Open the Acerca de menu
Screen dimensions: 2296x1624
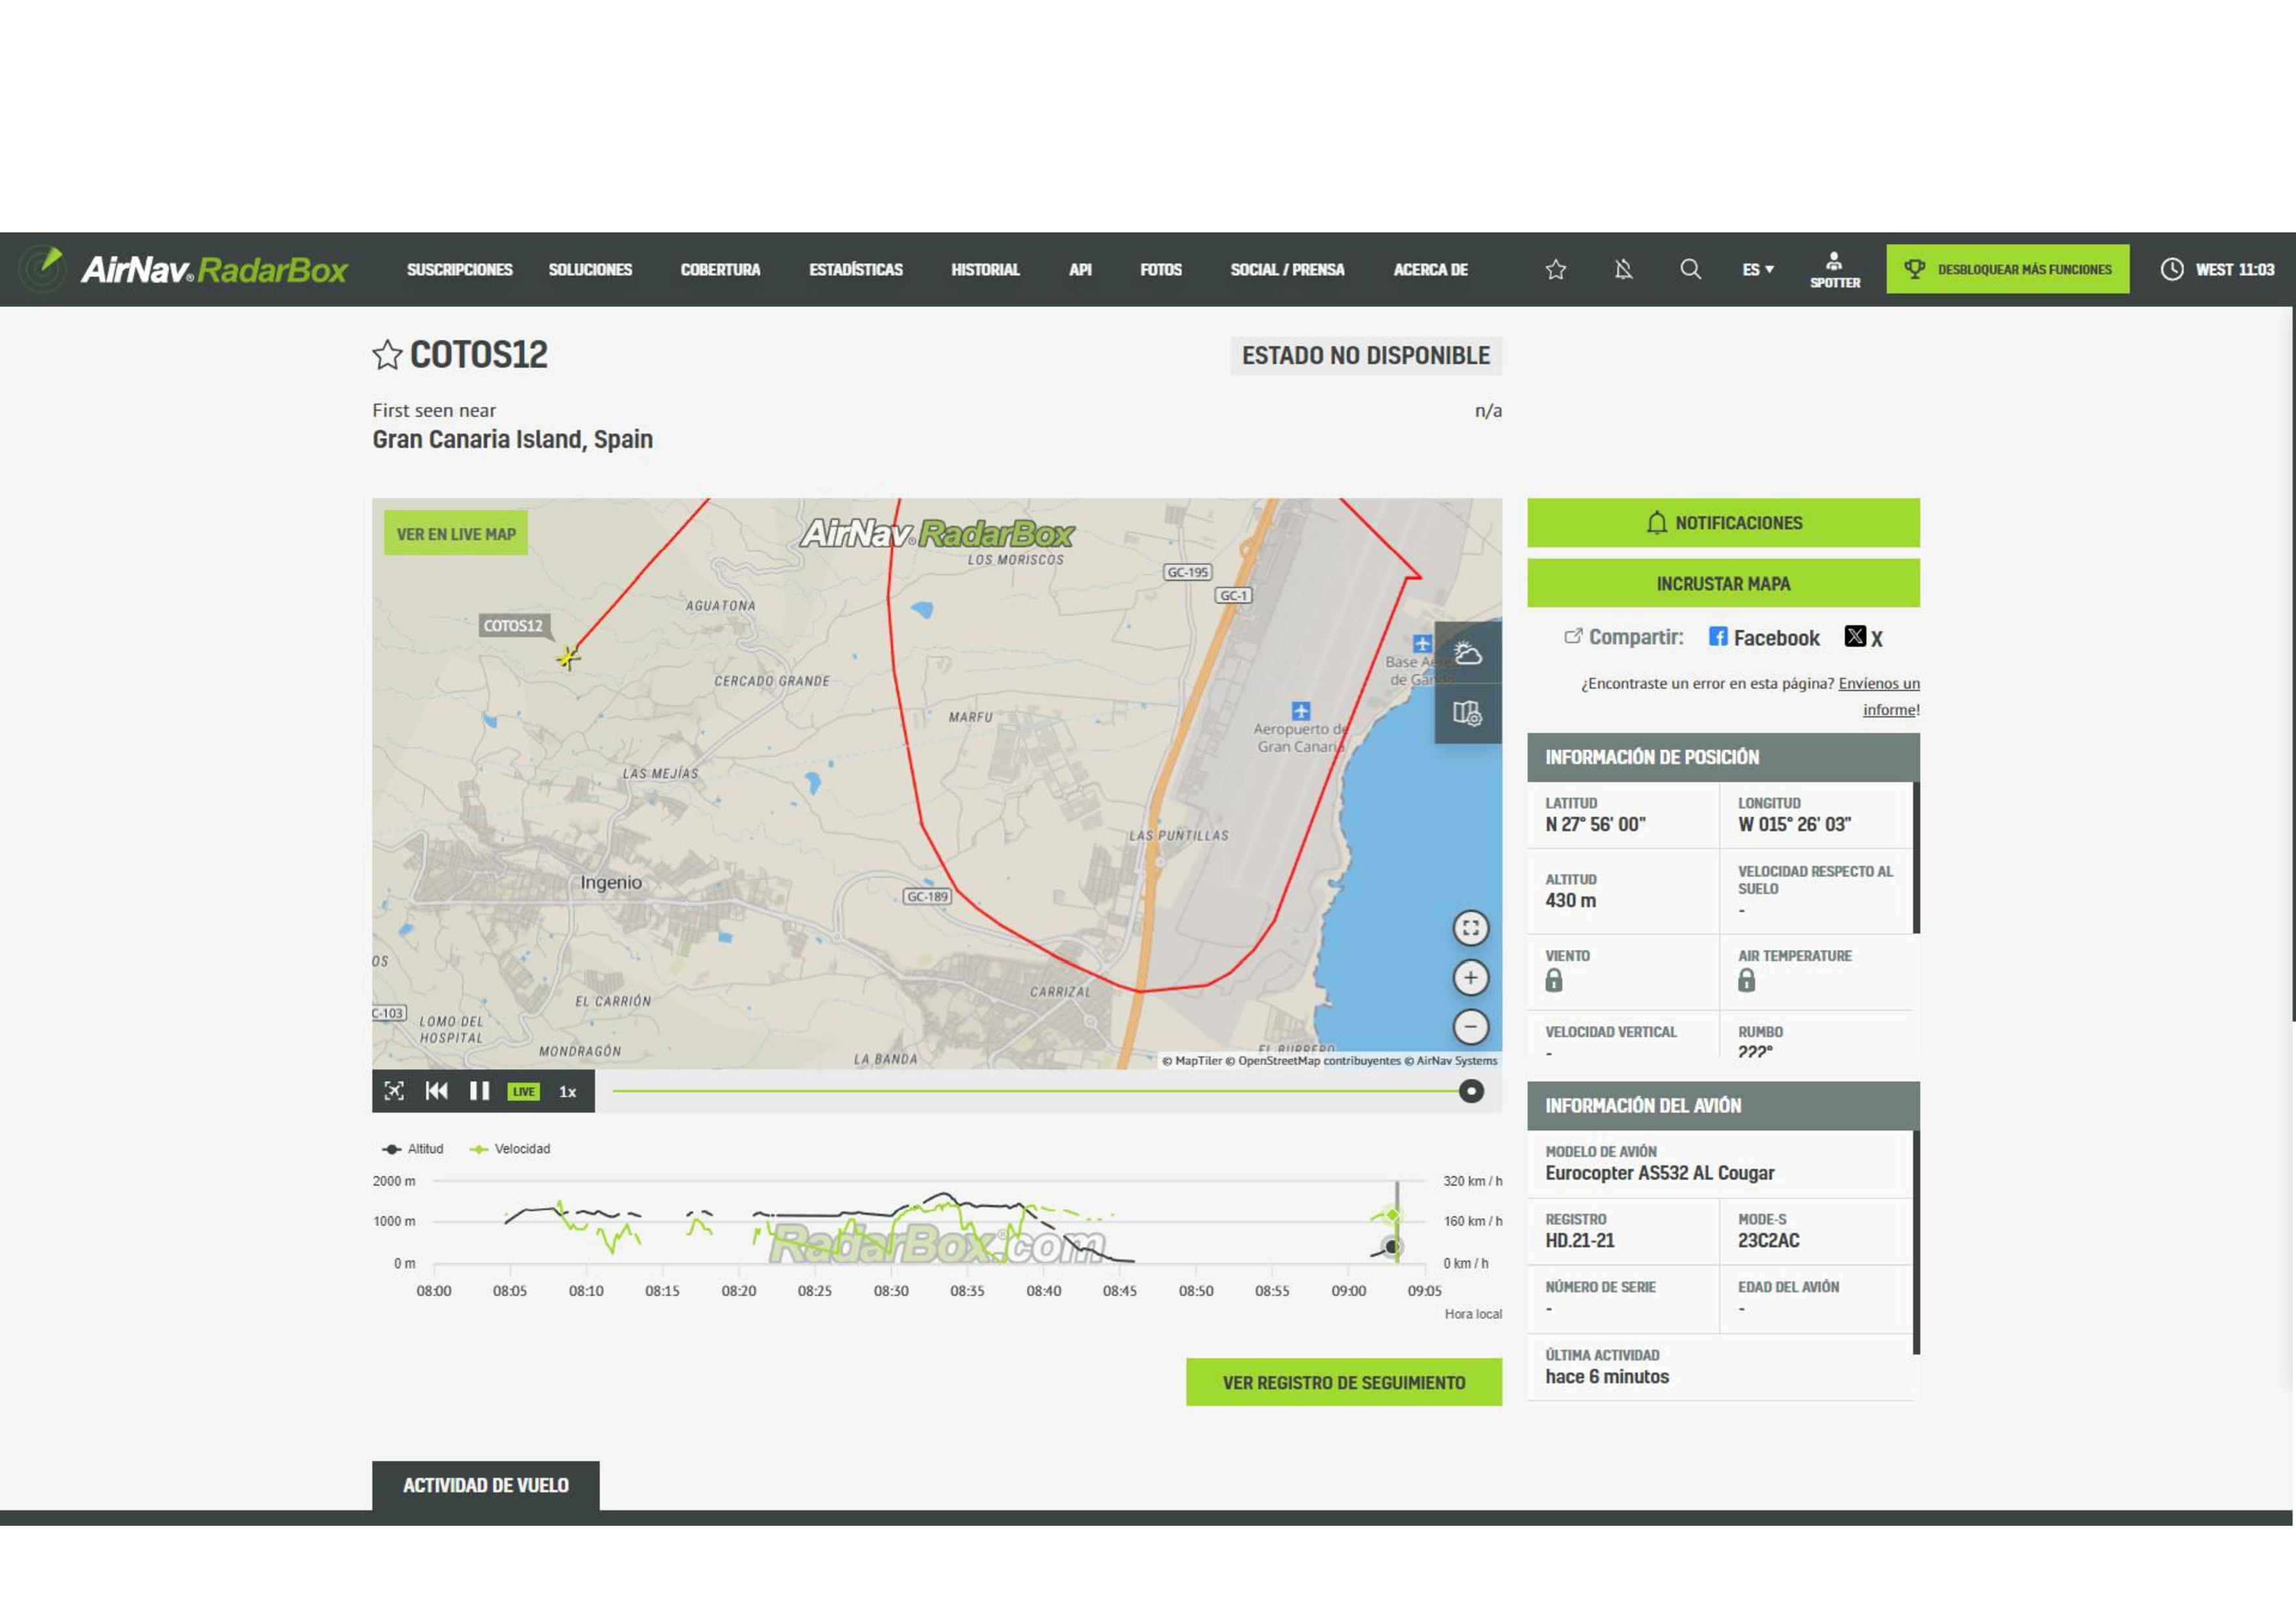(x=1430, y=270)
